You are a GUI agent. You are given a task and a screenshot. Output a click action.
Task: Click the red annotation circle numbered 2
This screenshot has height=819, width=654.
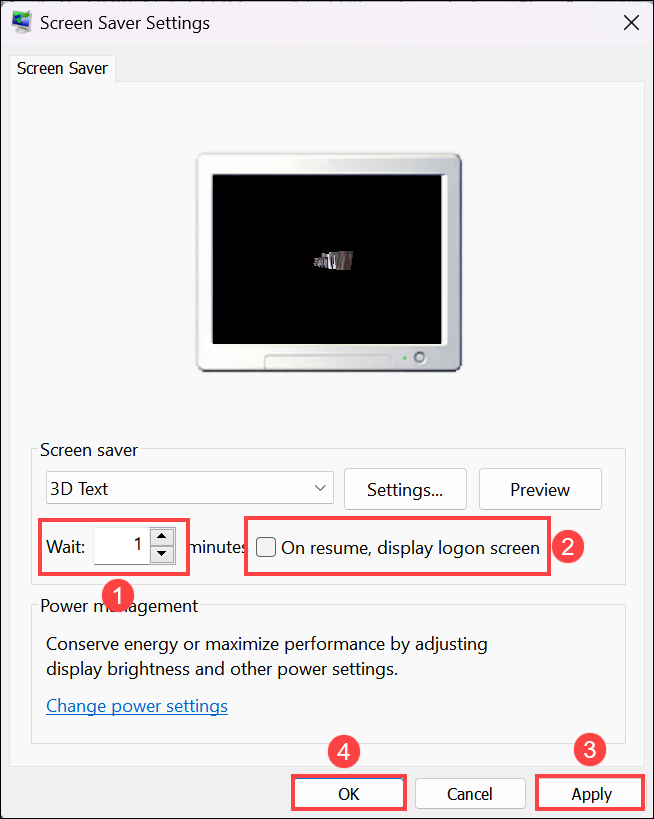pos(568,547)
